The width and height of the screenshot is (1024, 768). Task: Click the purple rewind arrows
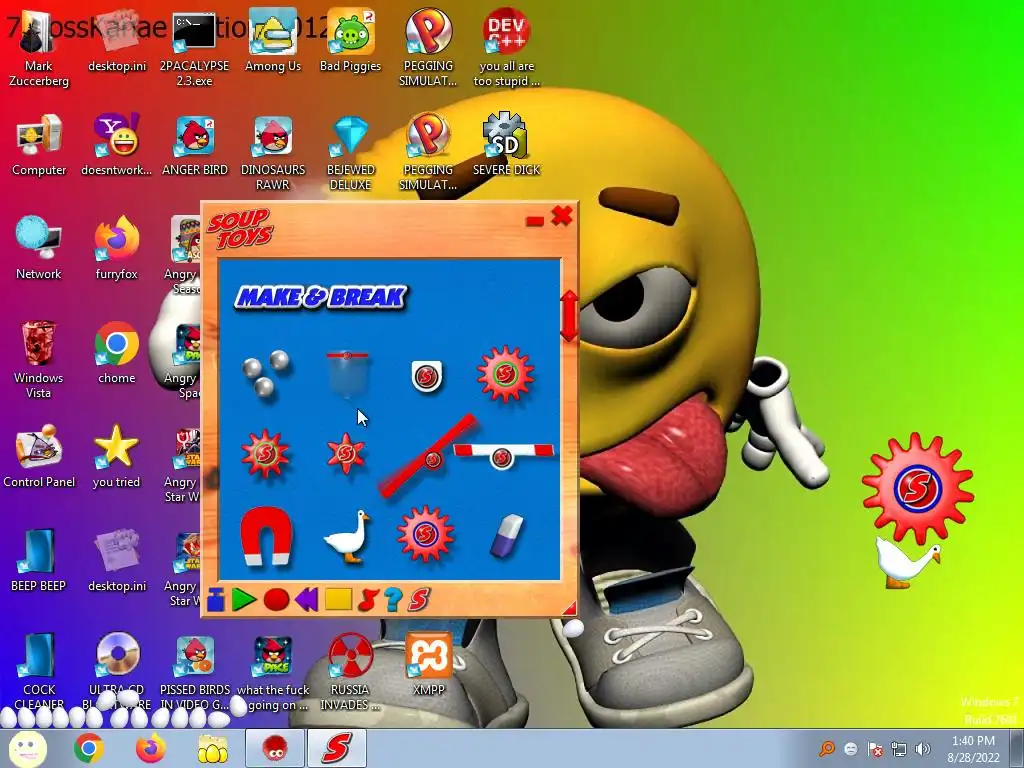point(307,599)
